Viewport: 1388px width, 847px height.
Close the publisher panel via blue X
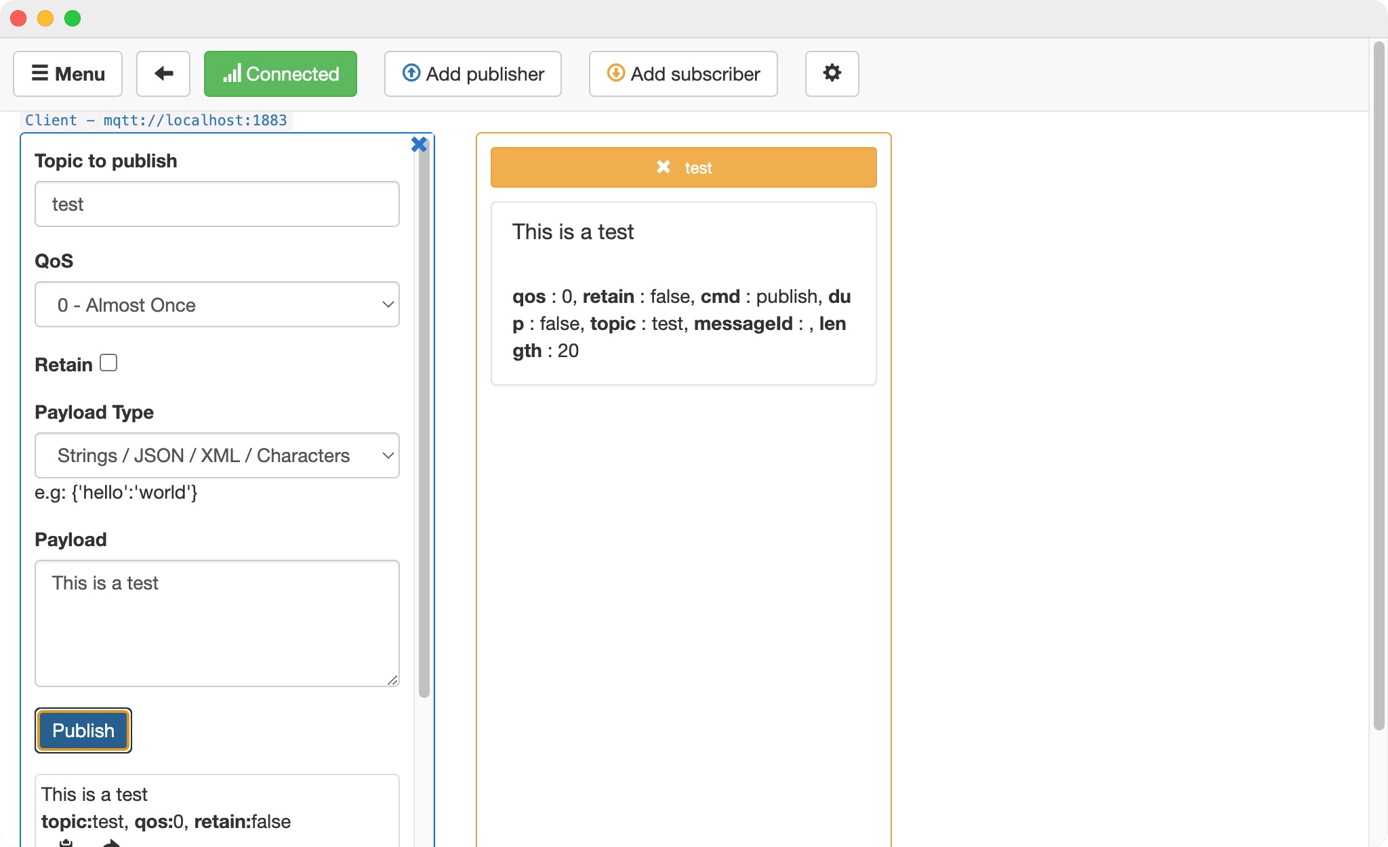point(419,143)
